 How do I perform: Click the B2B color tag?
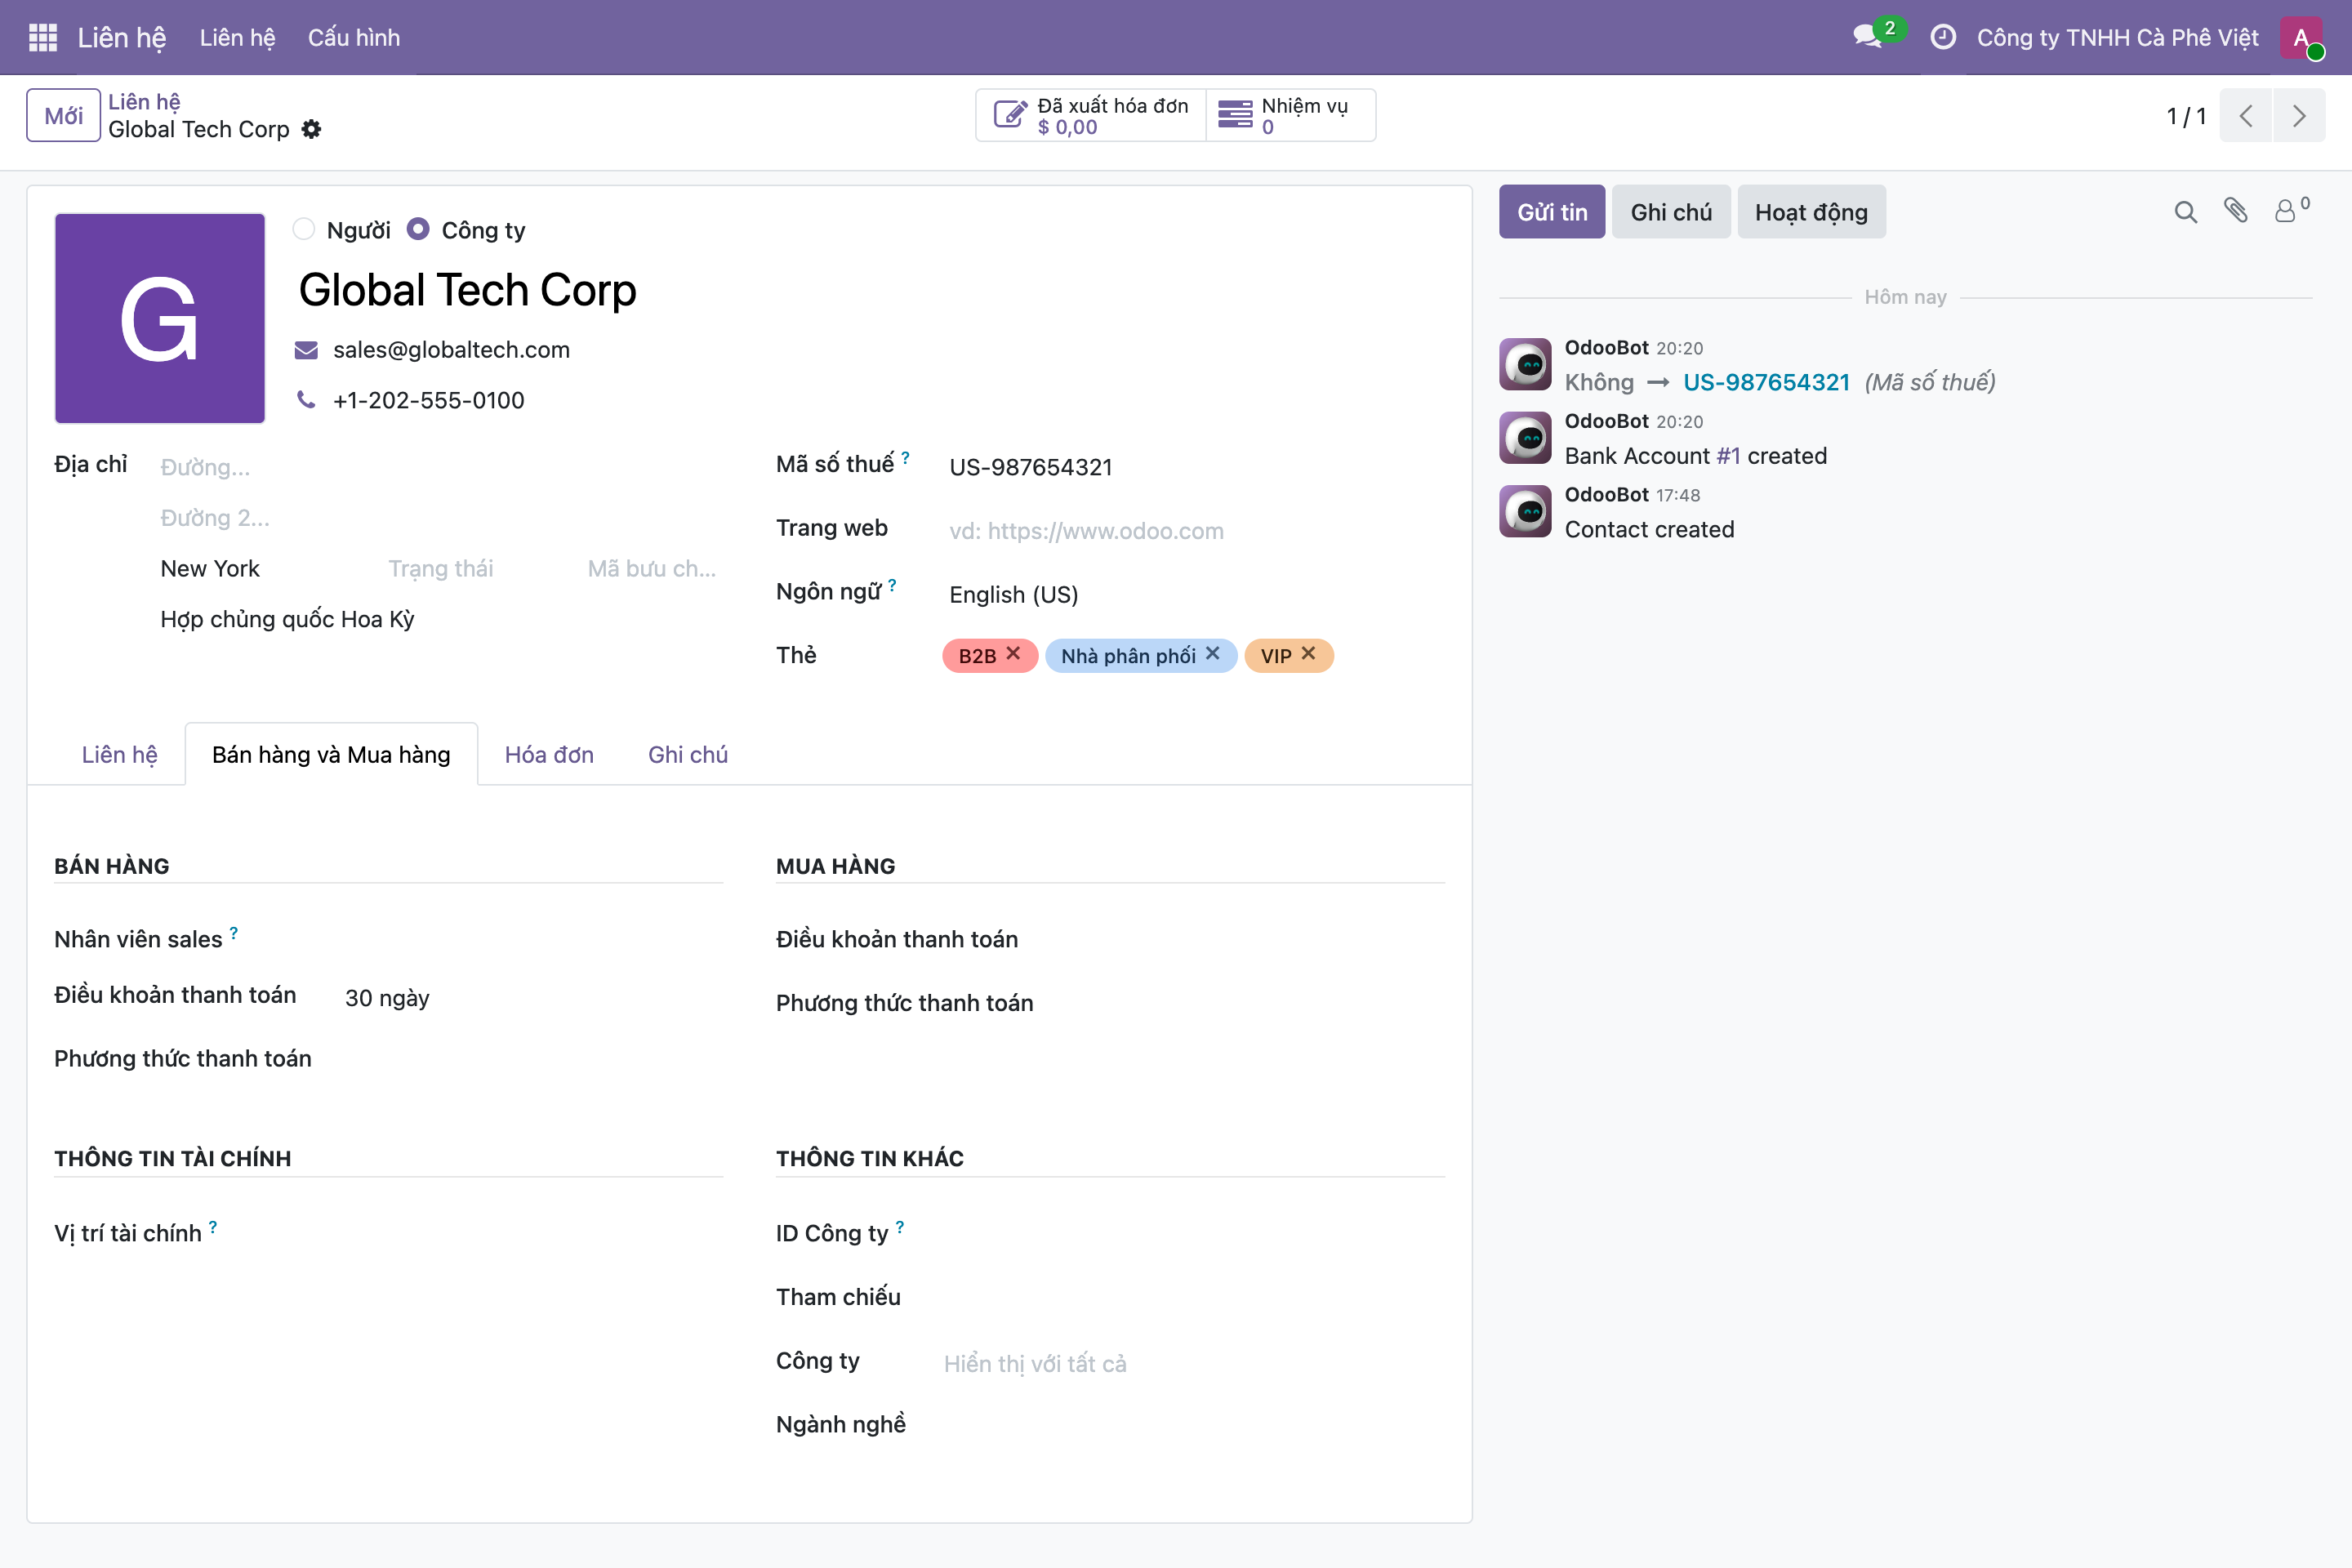[977, 656]
